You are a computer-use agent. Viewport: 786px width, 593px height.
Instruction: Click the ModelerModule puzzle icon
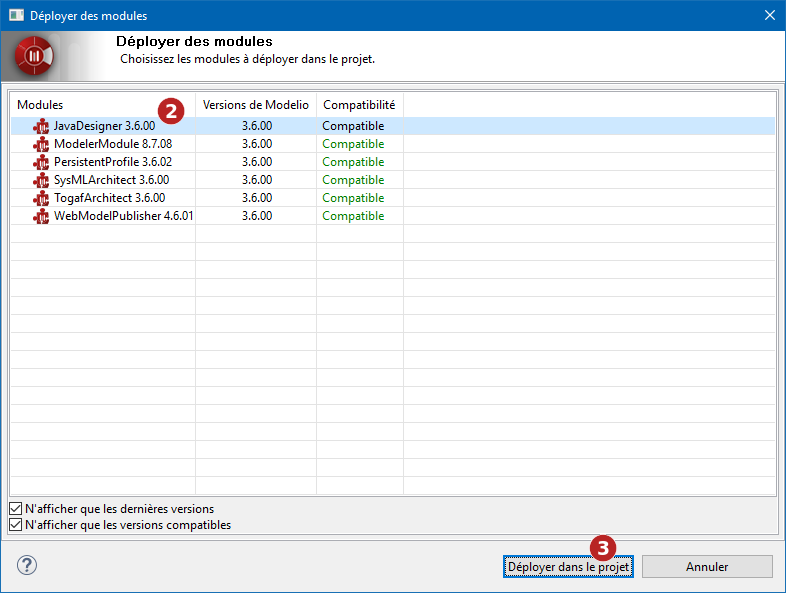click(41, 144)
